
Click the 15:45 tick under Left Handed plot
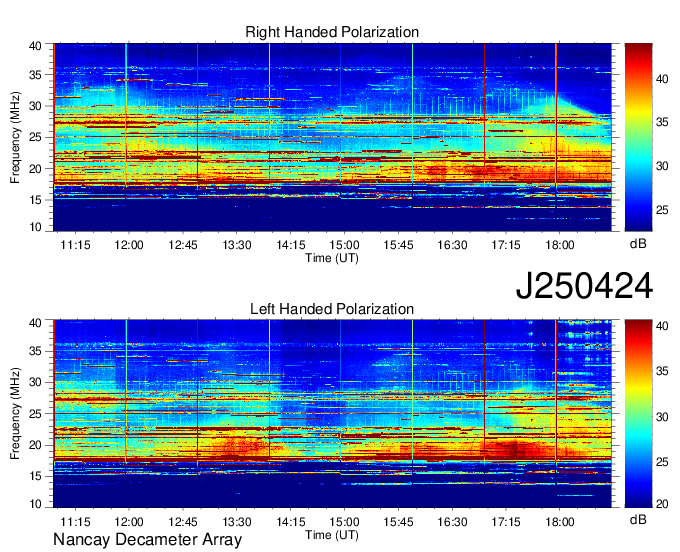click(x=398, y=522)
